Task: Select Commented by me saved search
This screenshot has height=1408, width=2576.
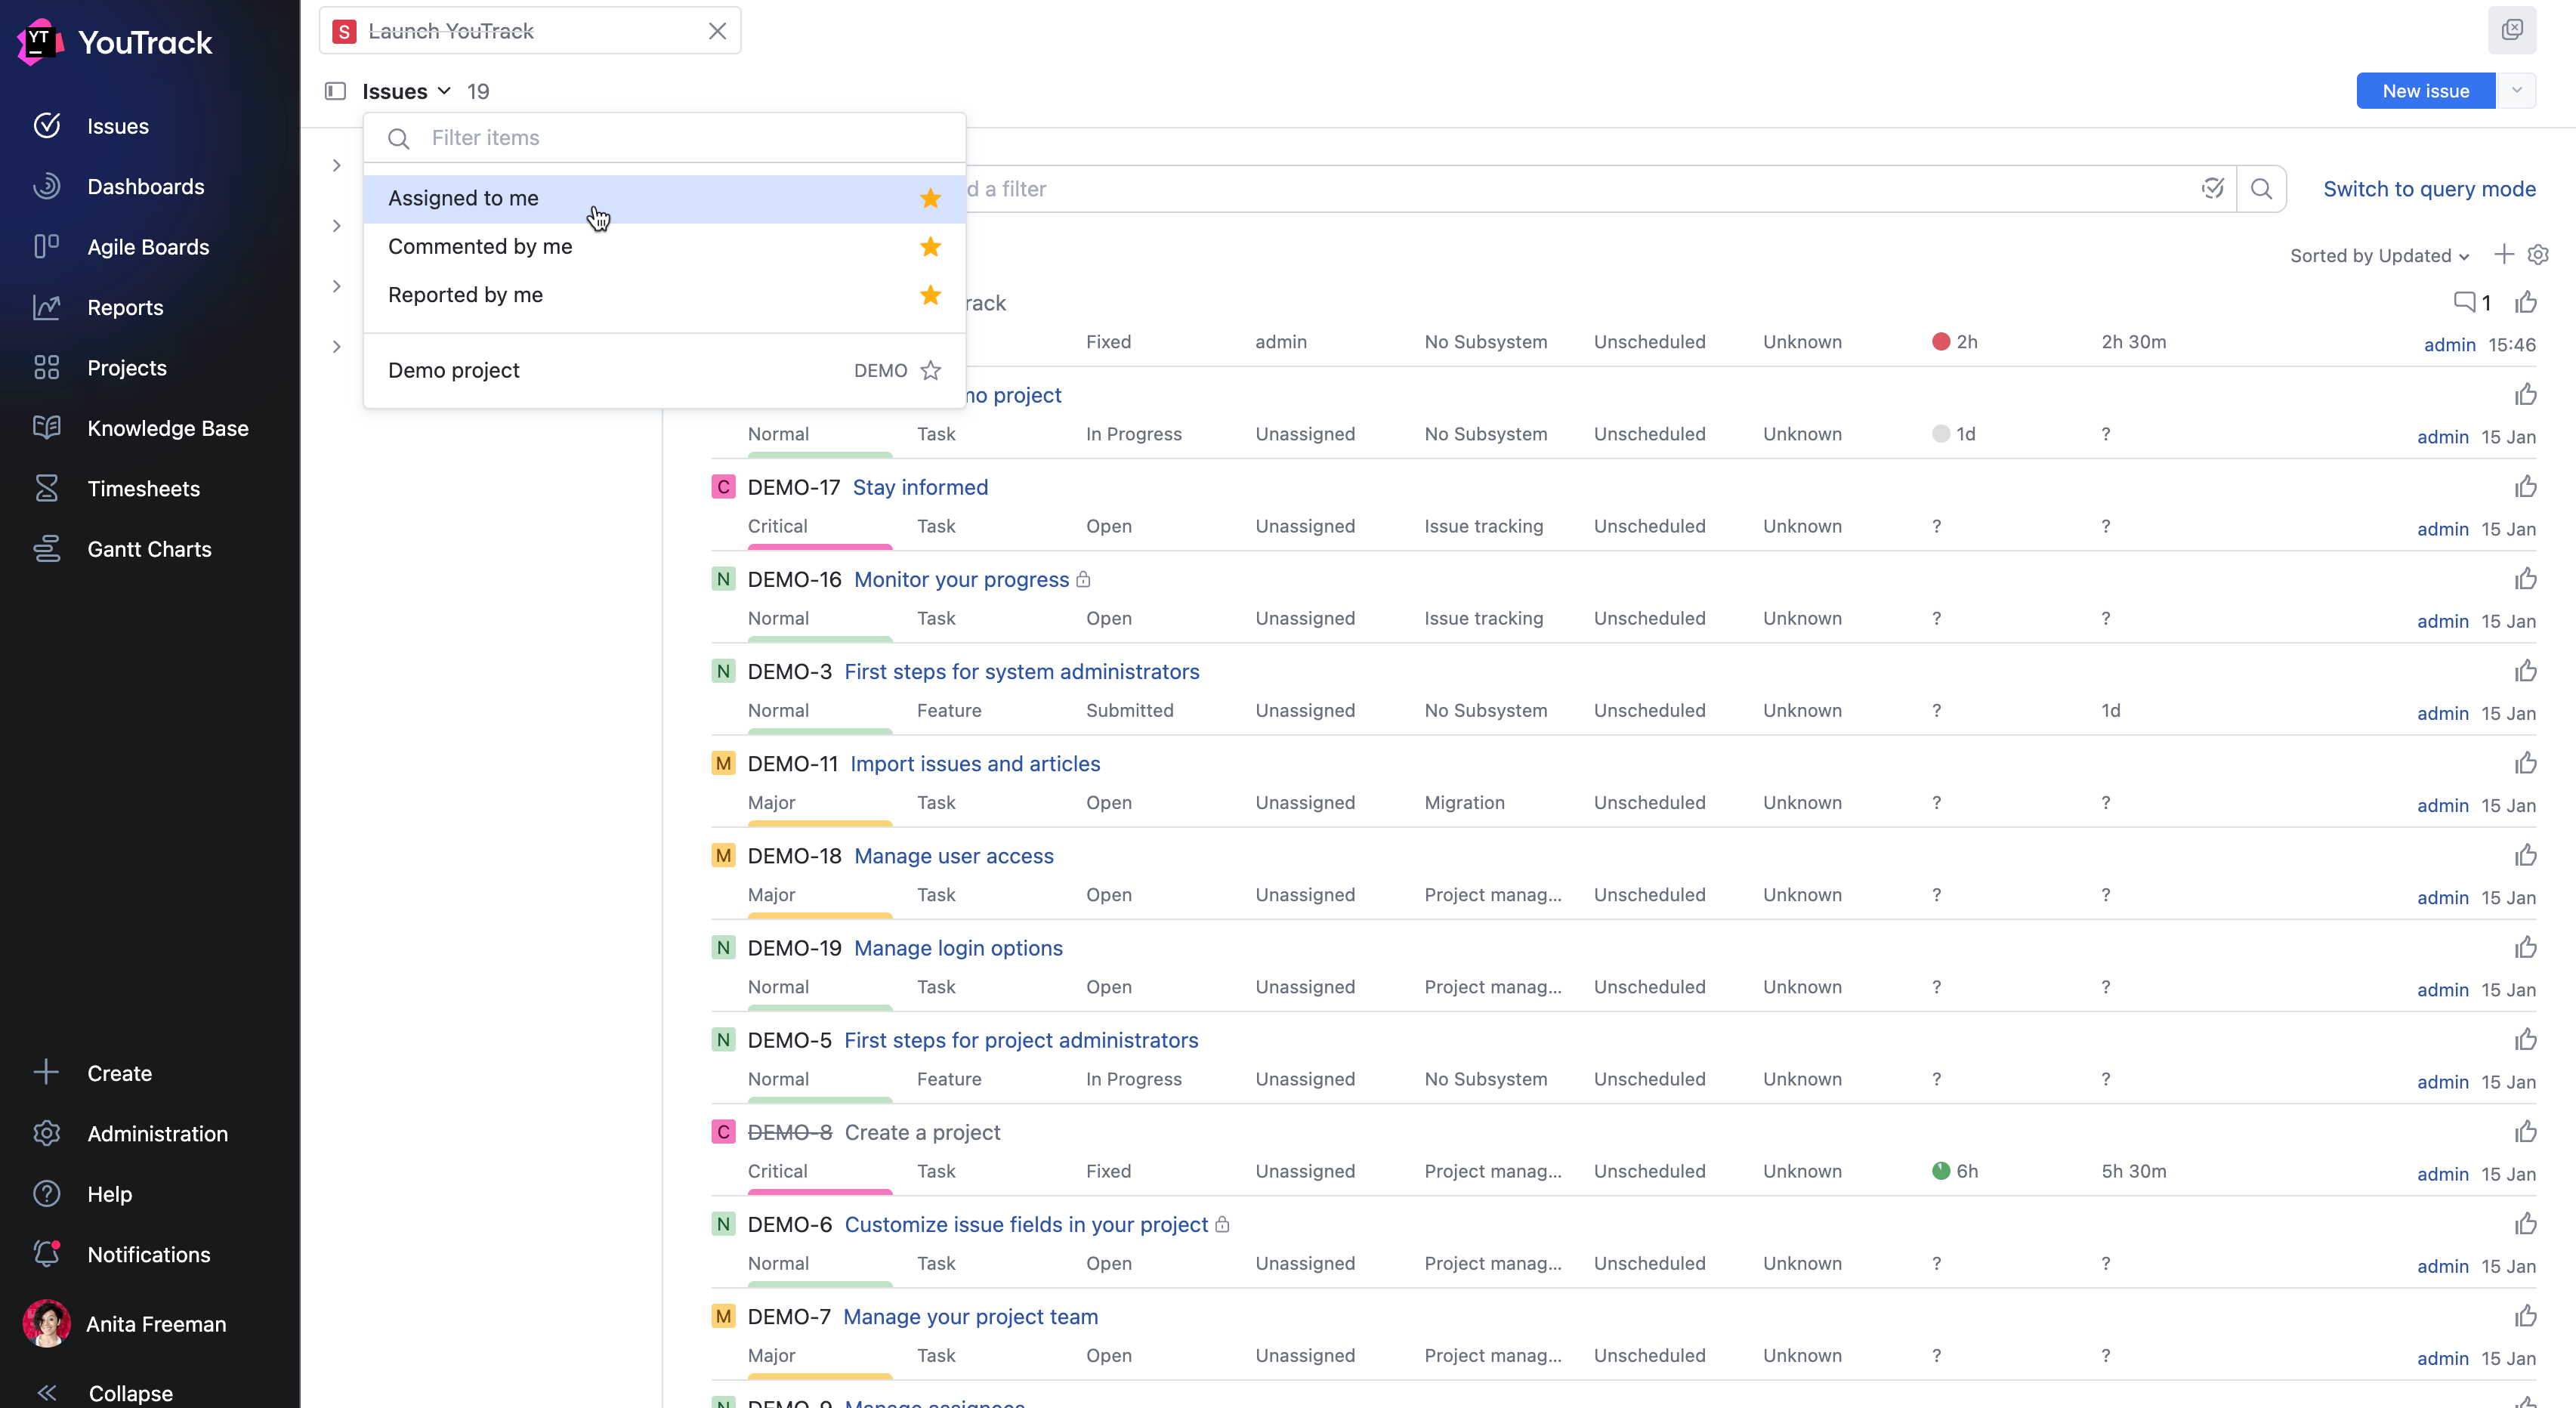Action: point(664,246)
